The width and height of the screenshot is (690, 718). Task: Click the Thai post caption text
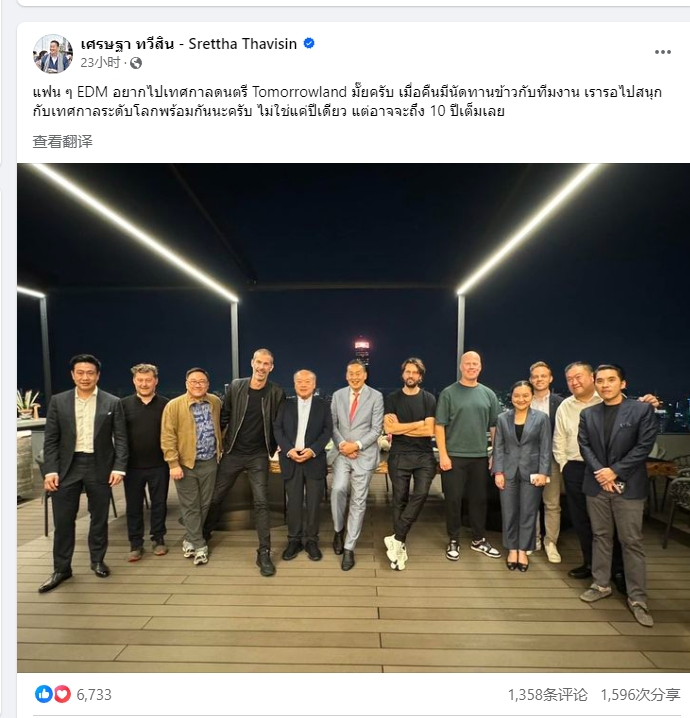point(347,102)
